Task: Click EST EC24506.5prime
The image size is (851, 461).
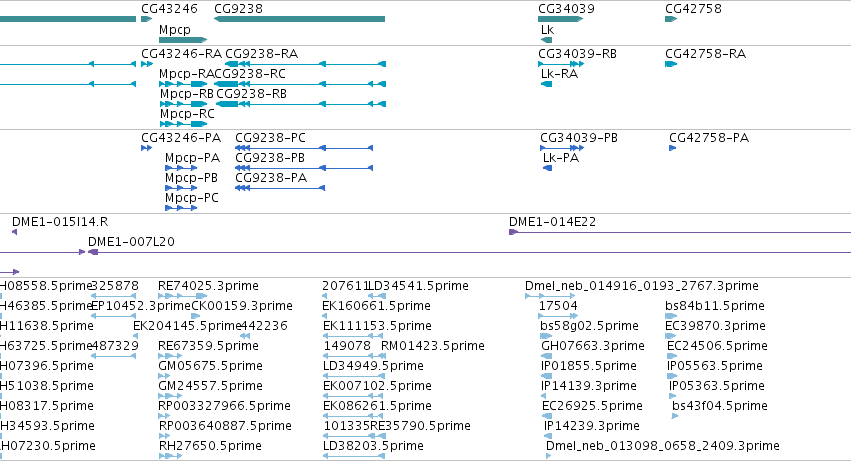Action: [717, 346]
